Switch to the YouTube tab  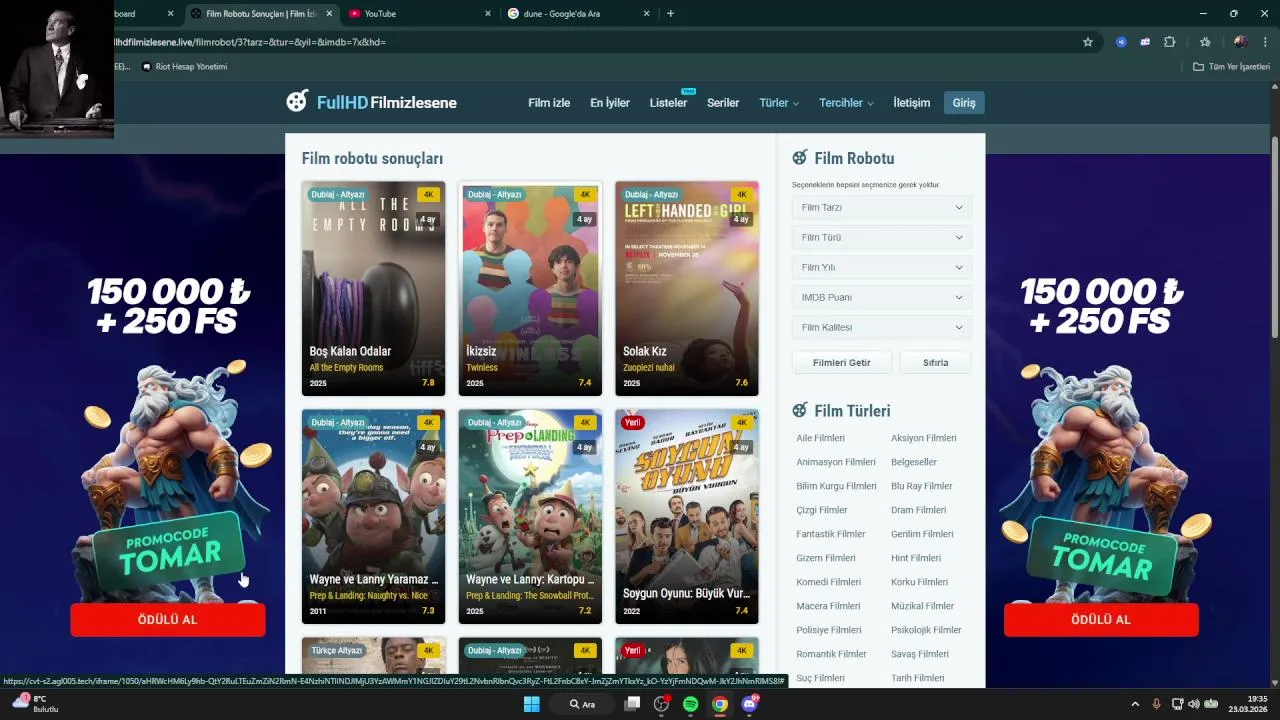pyautogui.click(x=420, y=14)
